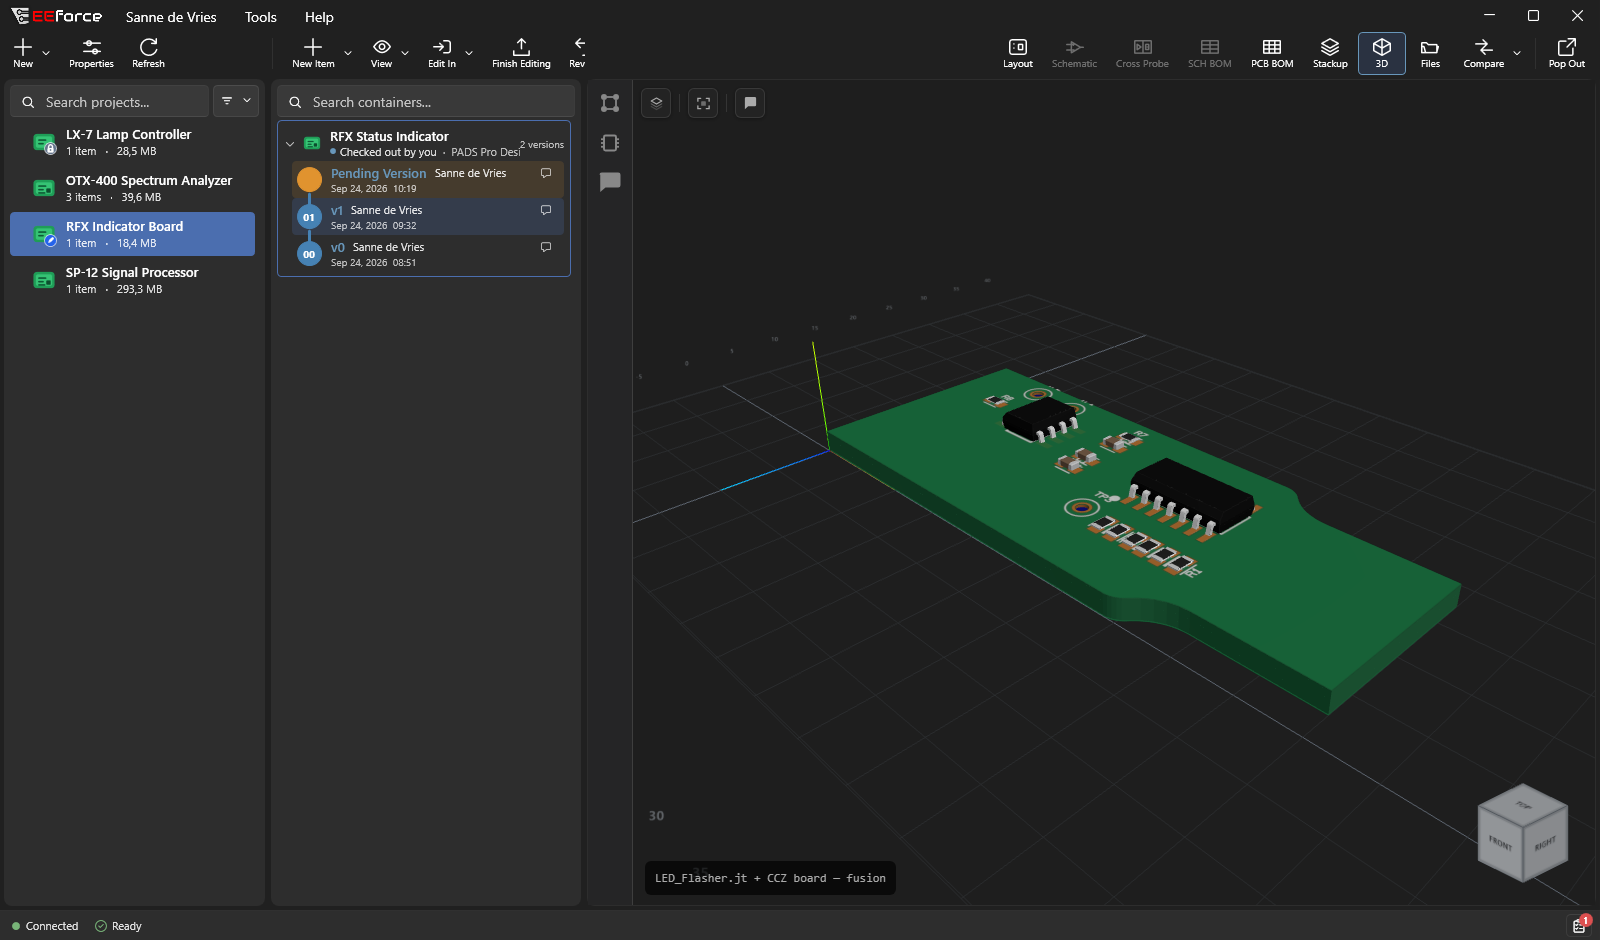Image resolution: width=1600 pixels, height=940 pixels.
Task: Focus the Search projects field
Action: pyautogui.click(x=110, y=102)
